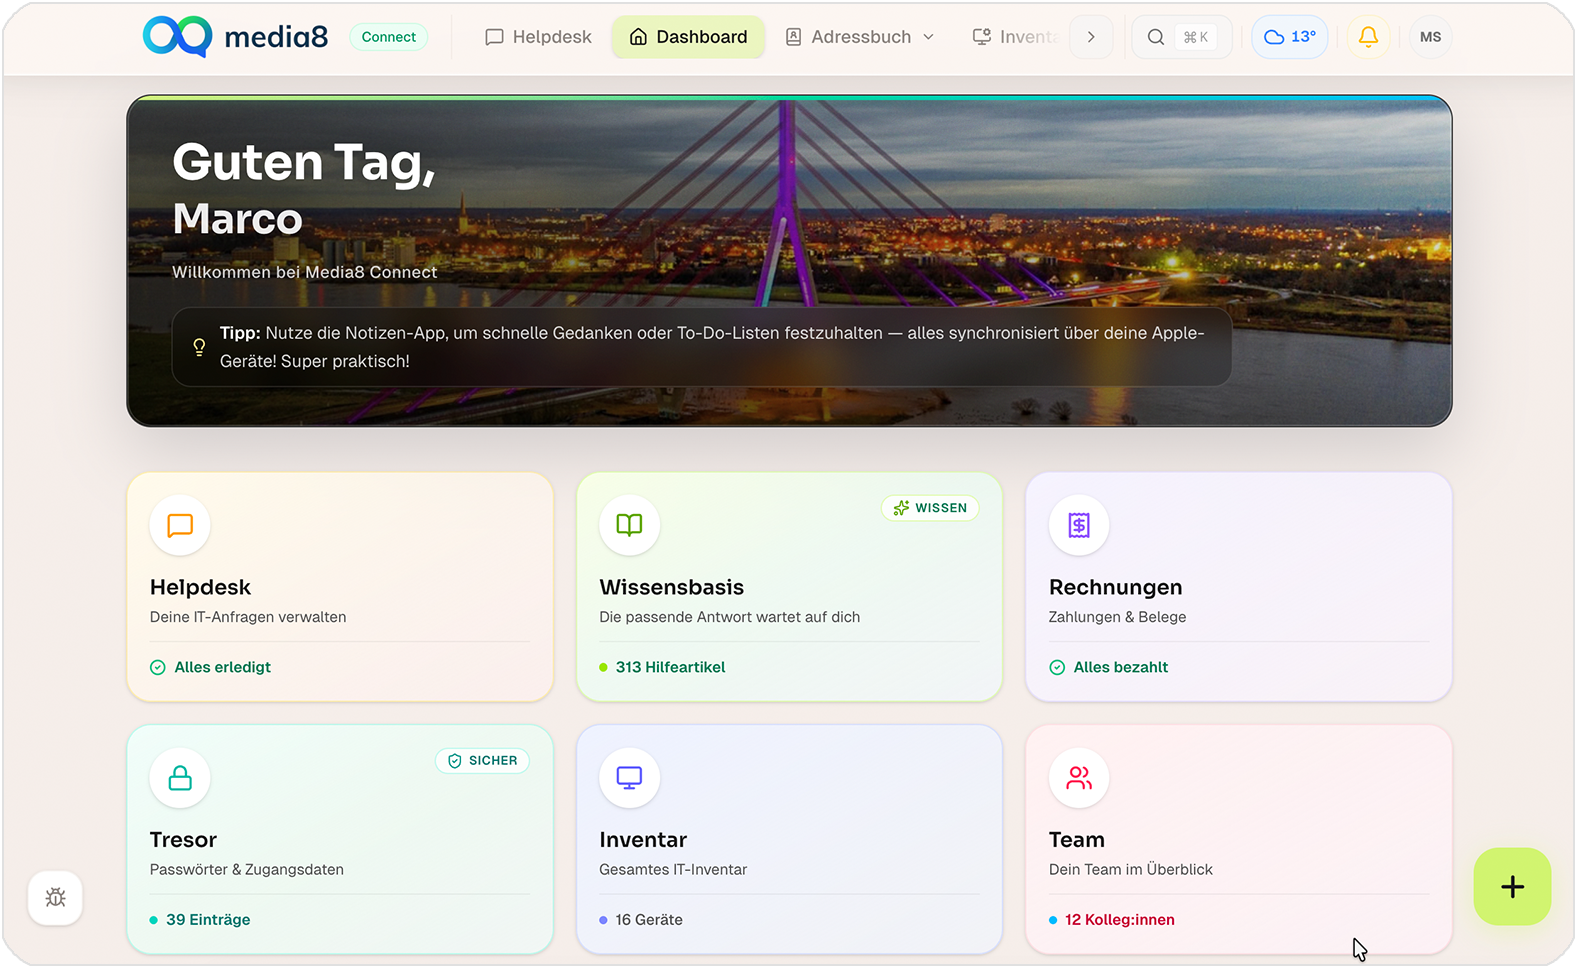Click 'Gesamtes IT-Inventar' subtitle
This screenshot has width=1577, height=968.
673,870
